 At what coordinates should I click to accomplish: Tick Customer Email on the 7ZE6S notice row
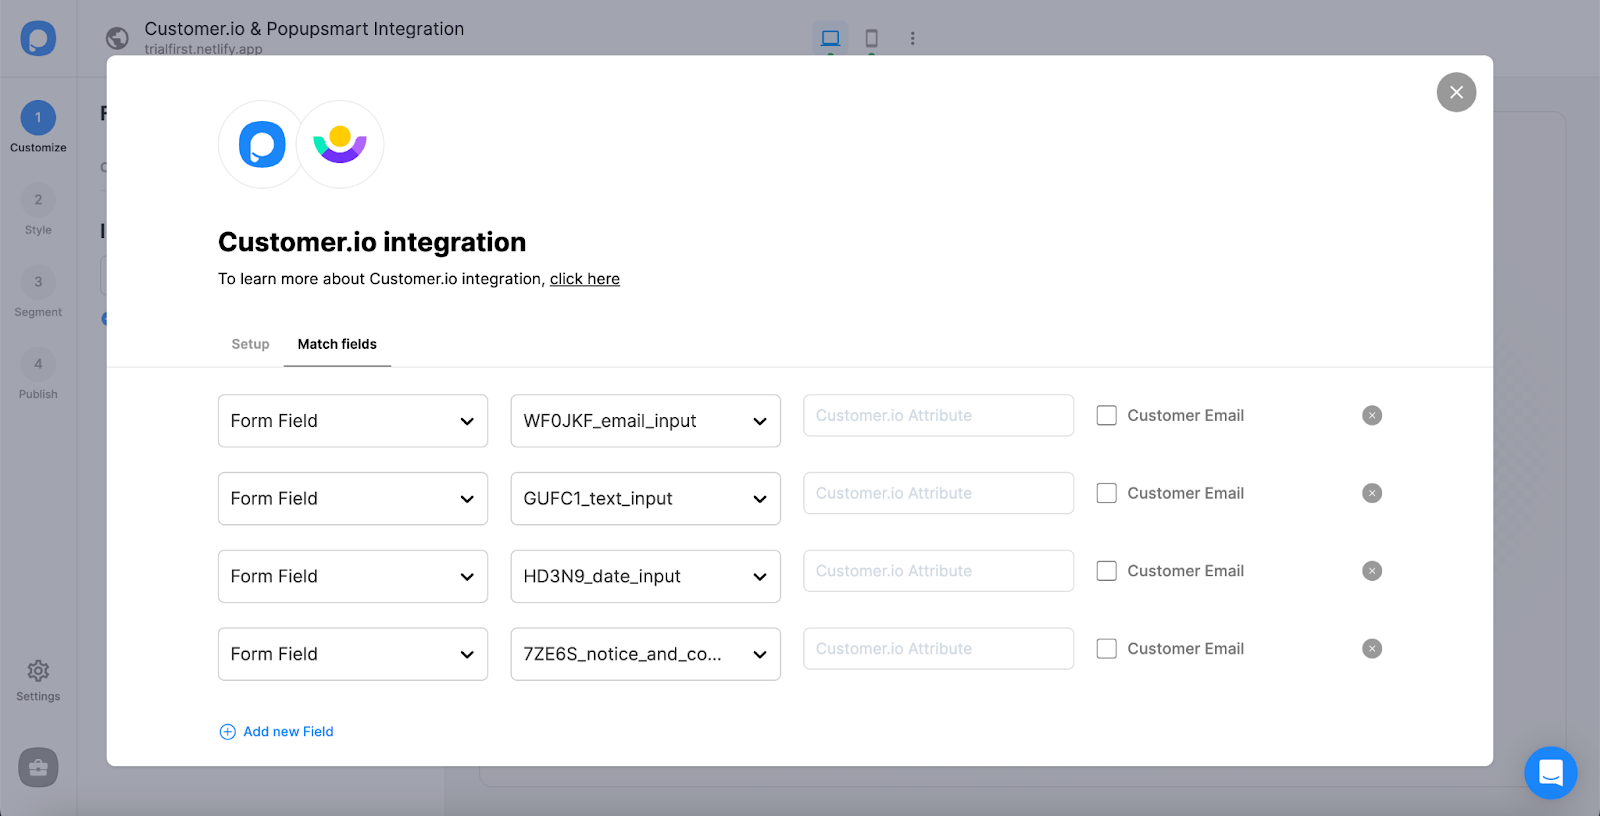point(1107,649)
